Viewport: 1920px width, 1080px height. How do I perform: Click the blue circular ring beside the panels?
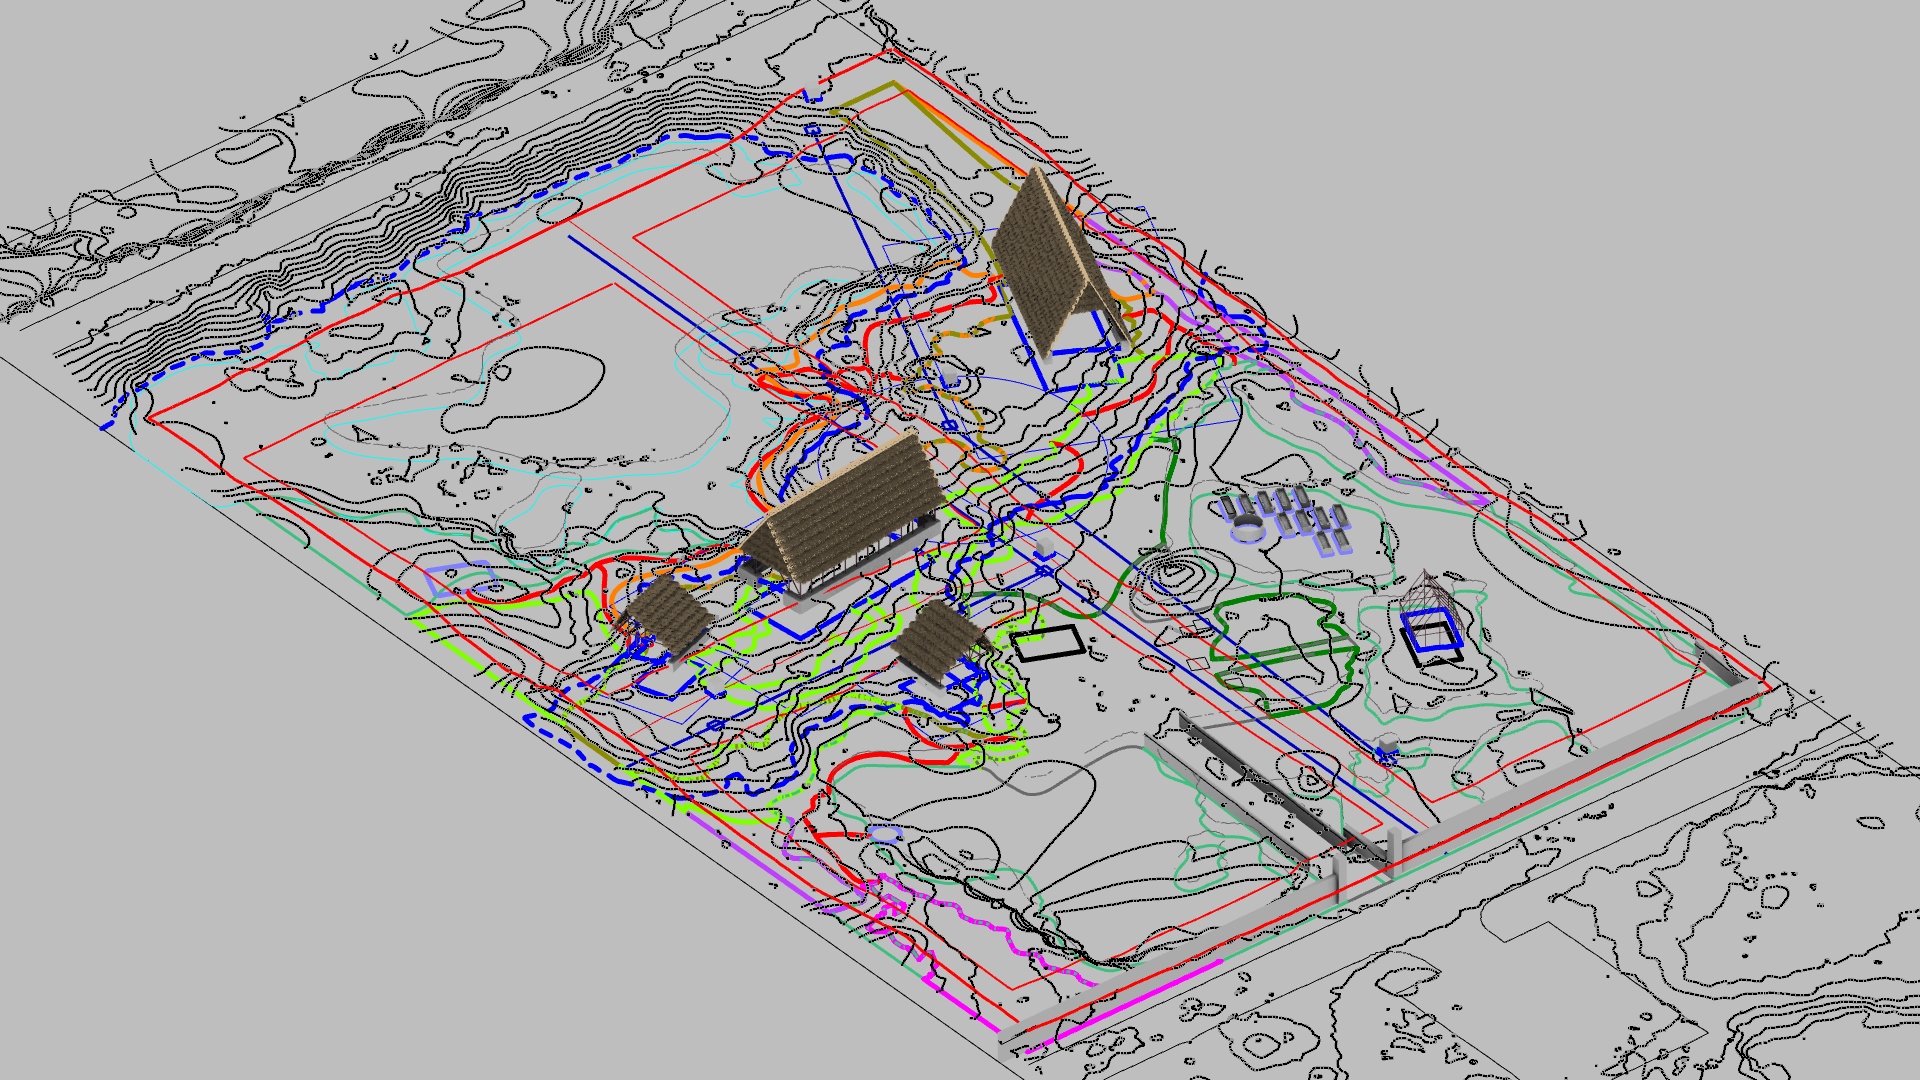point(1246,528)
